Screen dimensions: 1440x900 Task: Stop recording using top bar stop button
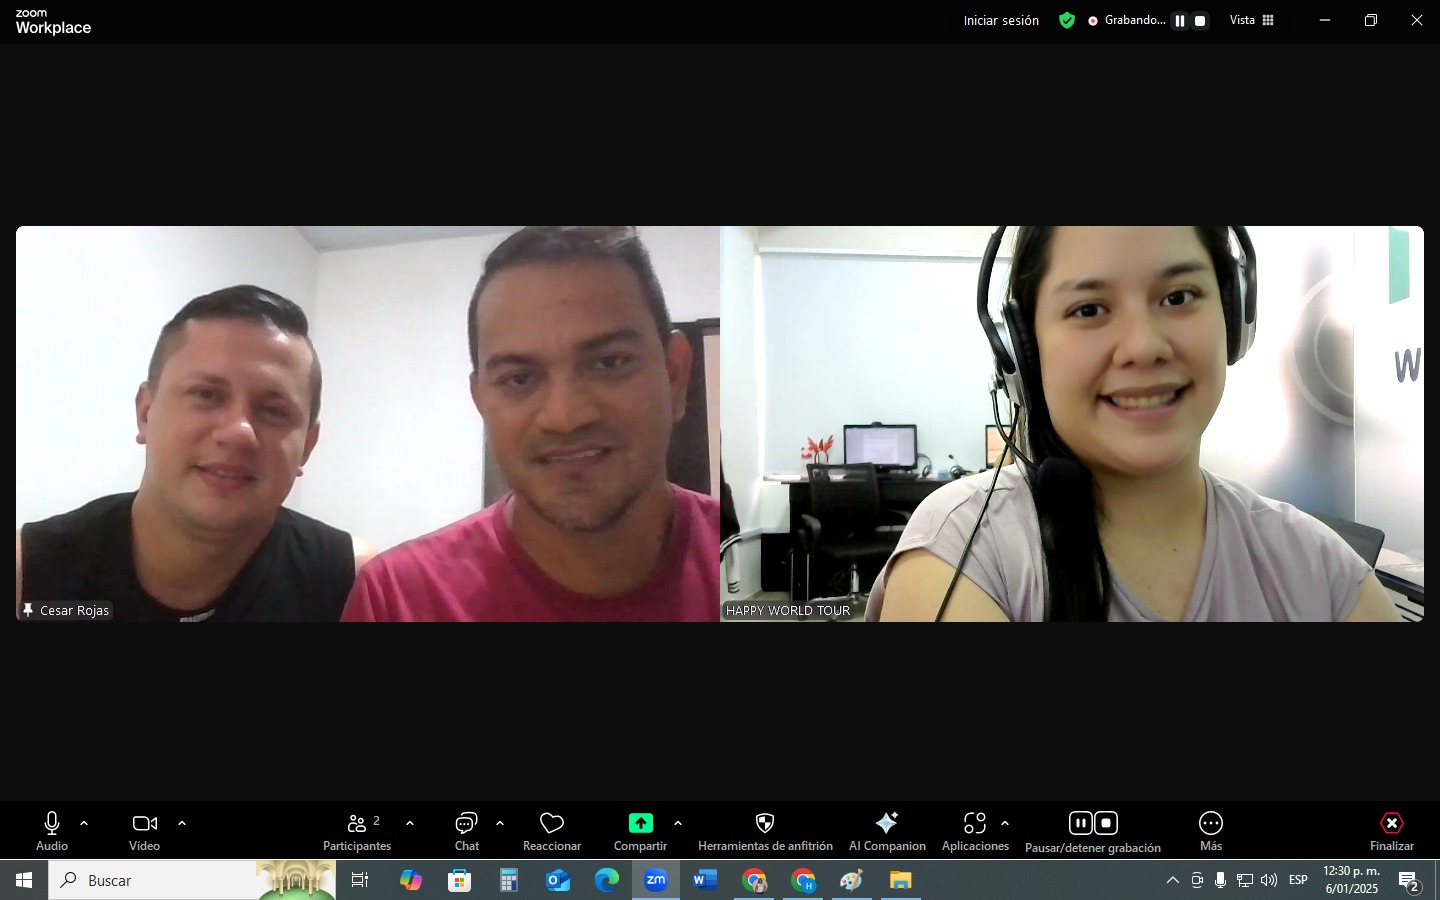[x=1200, y=21]
